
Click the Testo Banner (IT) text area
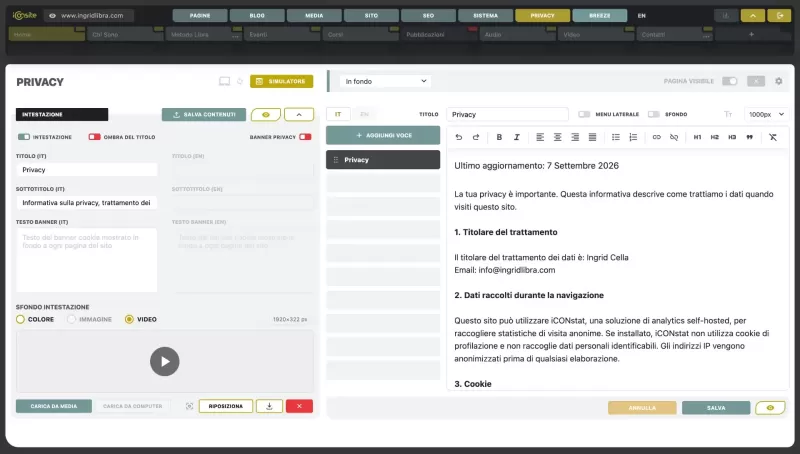coord(87,260)
